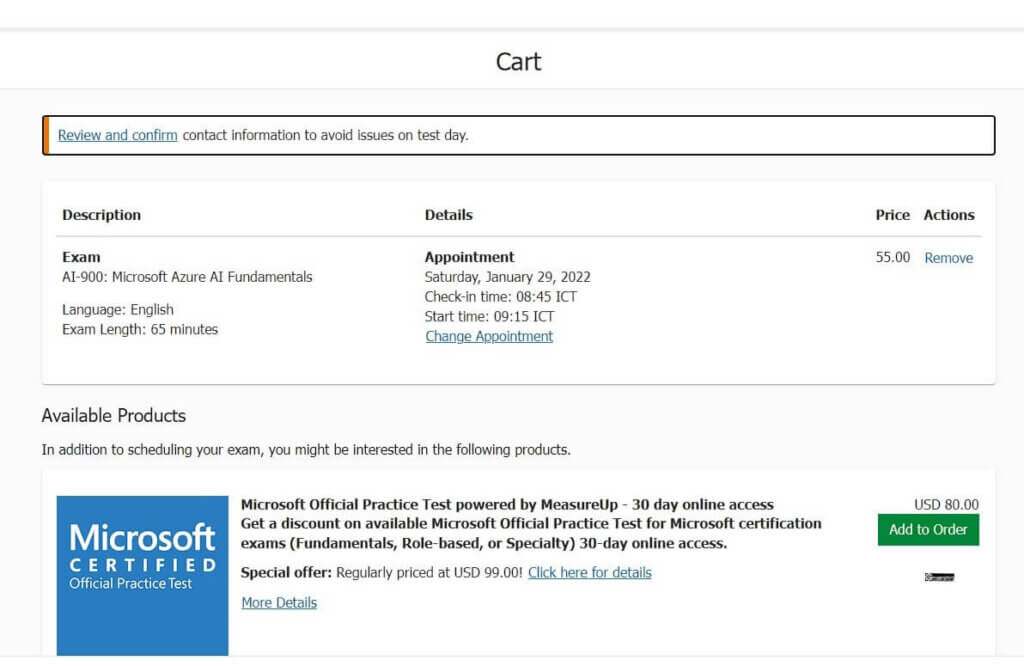Follow the More Details link
The height and width of the screenshot is (666, 1024).
coord(279,603)
